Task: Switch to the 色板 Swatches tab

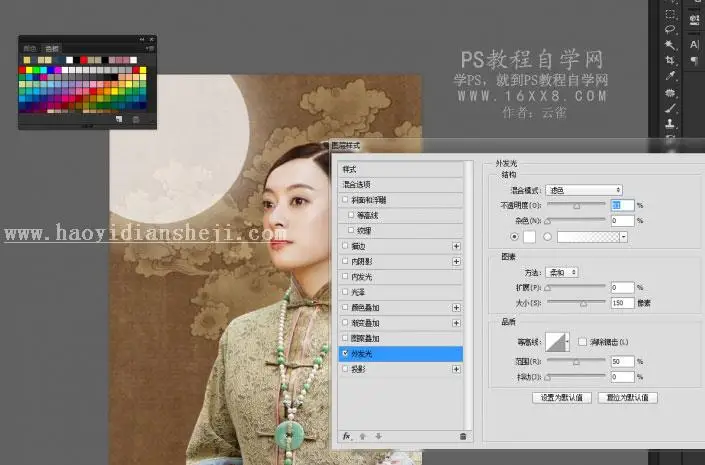Action: 52,48
